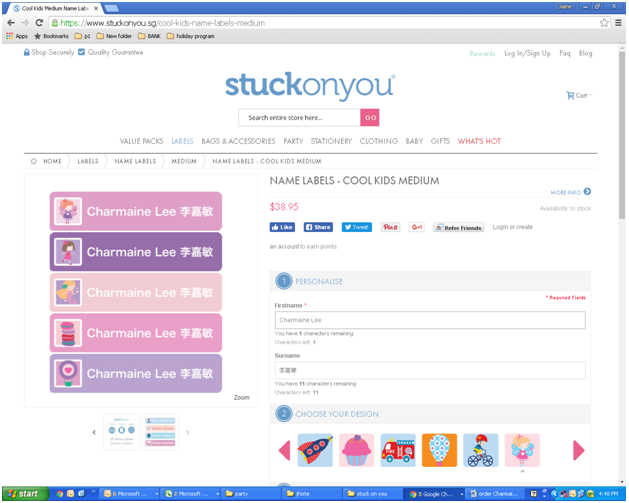Go to LABELS breadcrumb

(88, 161)
